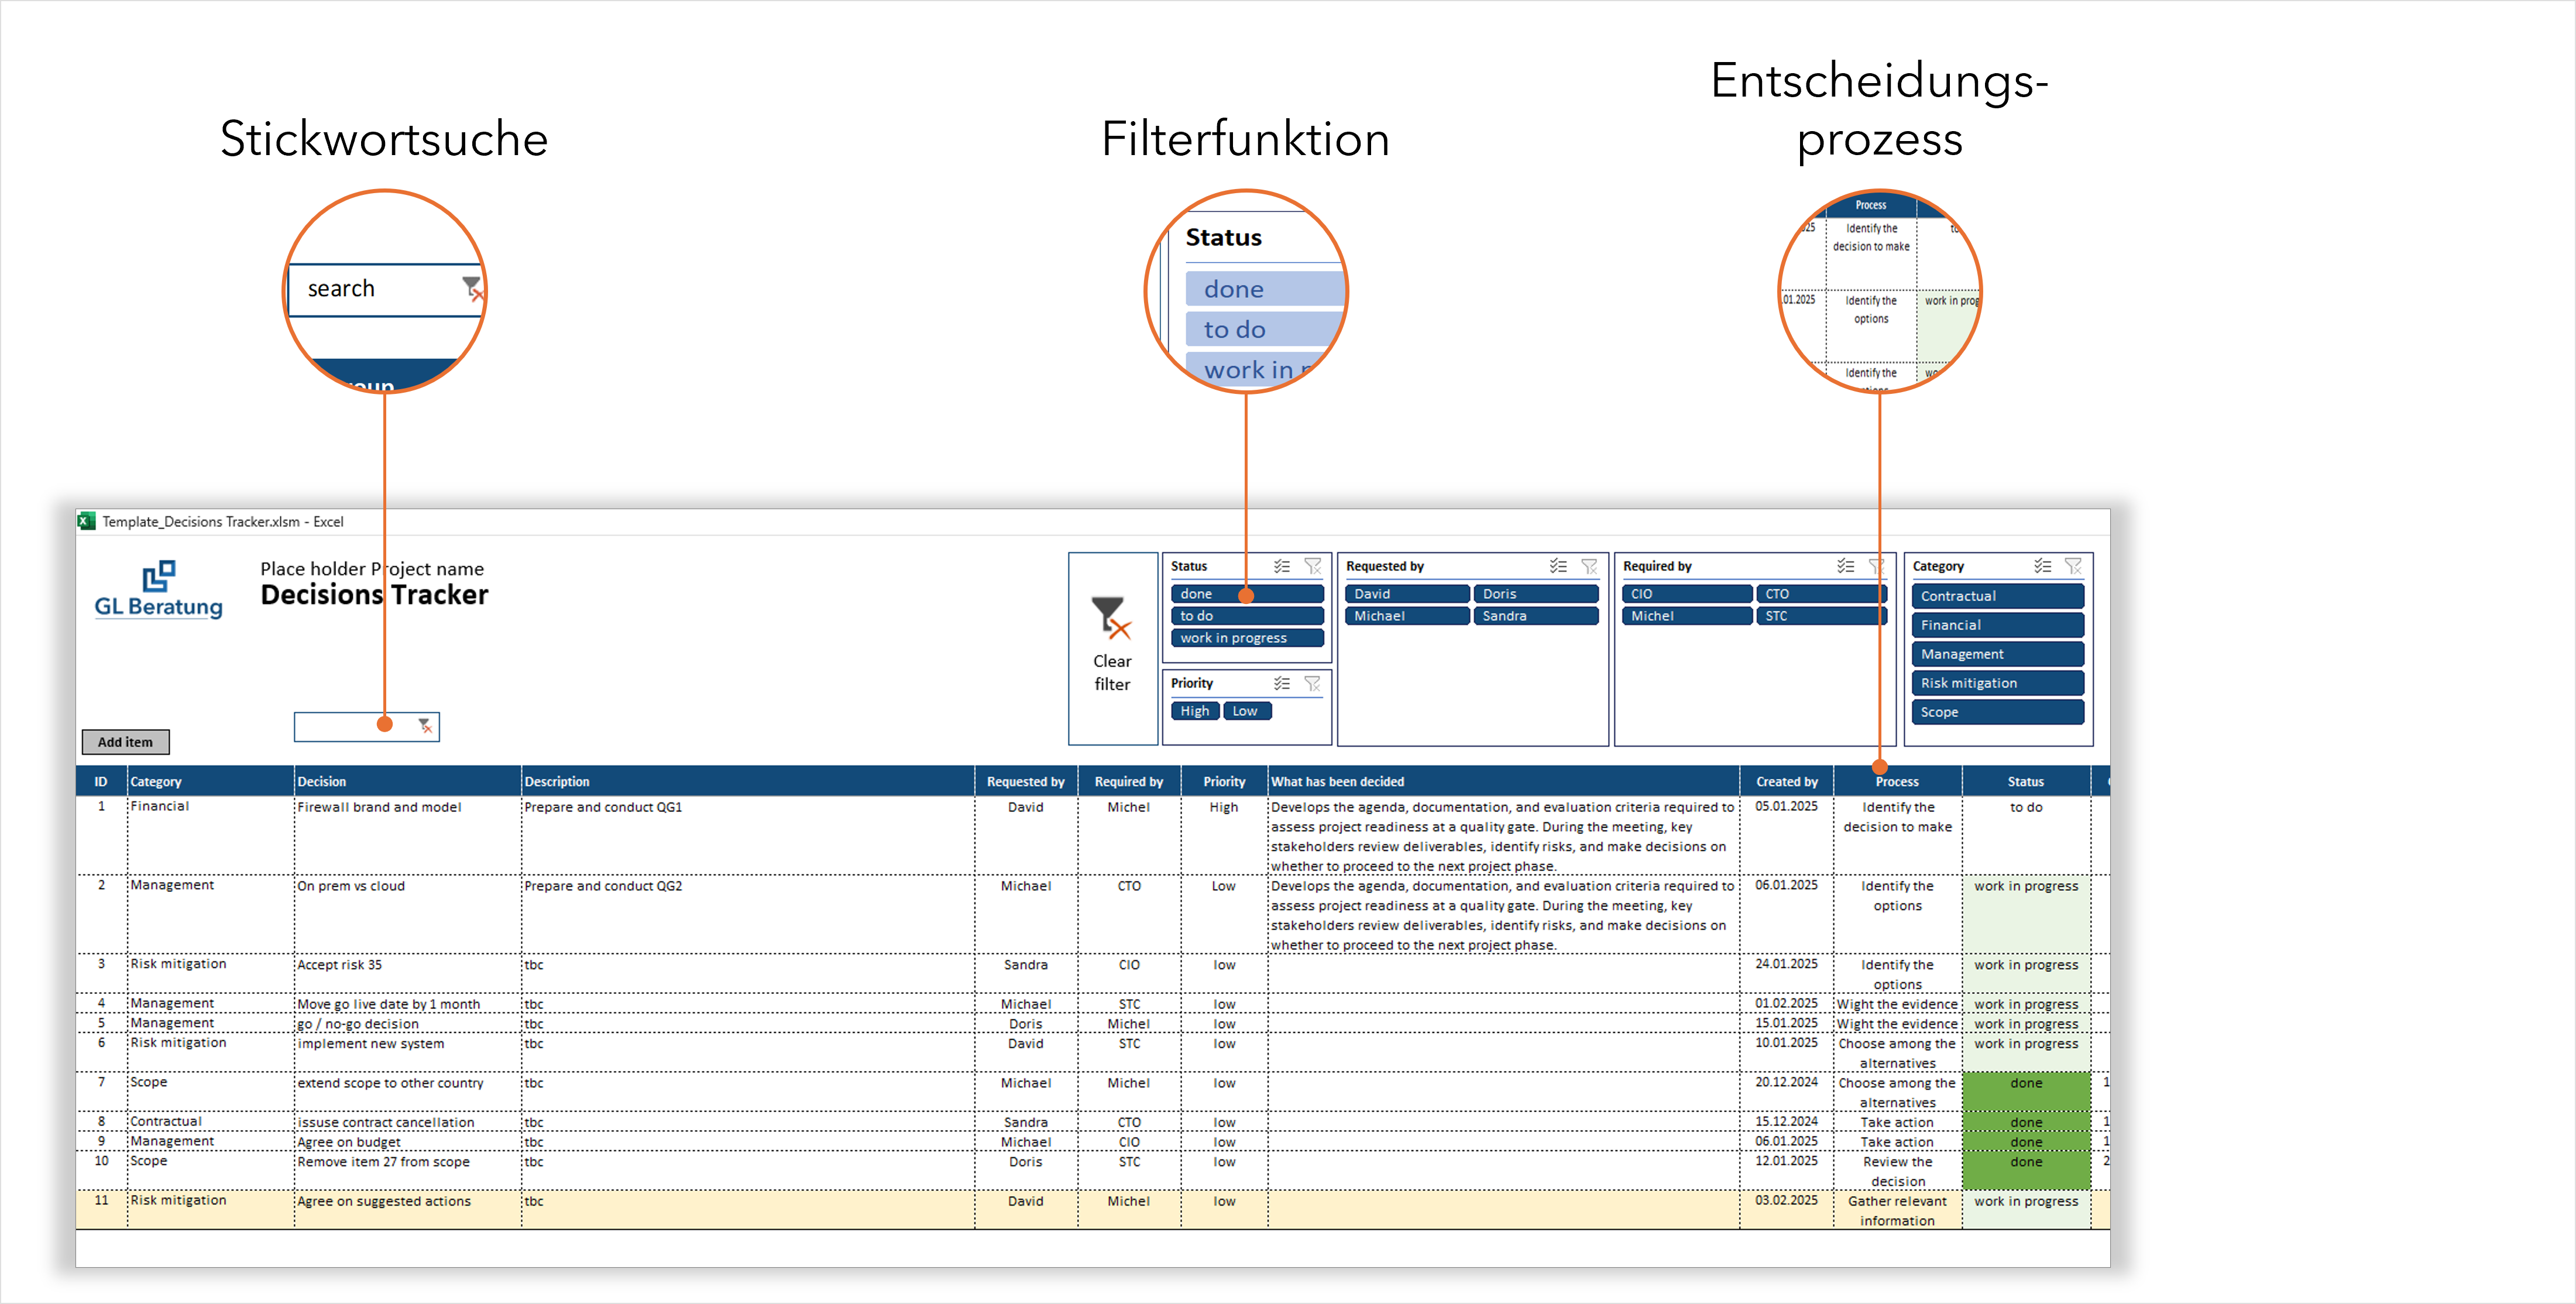Click the GL Beratung logo
Image resolution: width=2576 pixels, height=1304 pixels.
158,590
